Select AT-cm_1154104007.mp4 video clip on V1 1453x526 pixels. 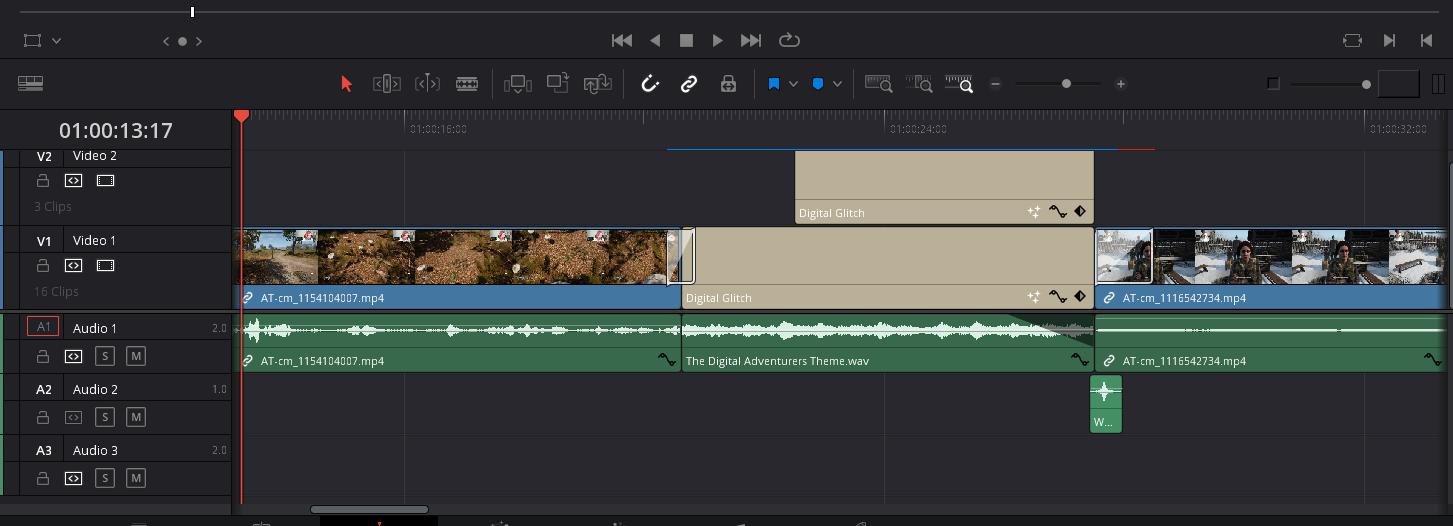[x=458, y=268]
